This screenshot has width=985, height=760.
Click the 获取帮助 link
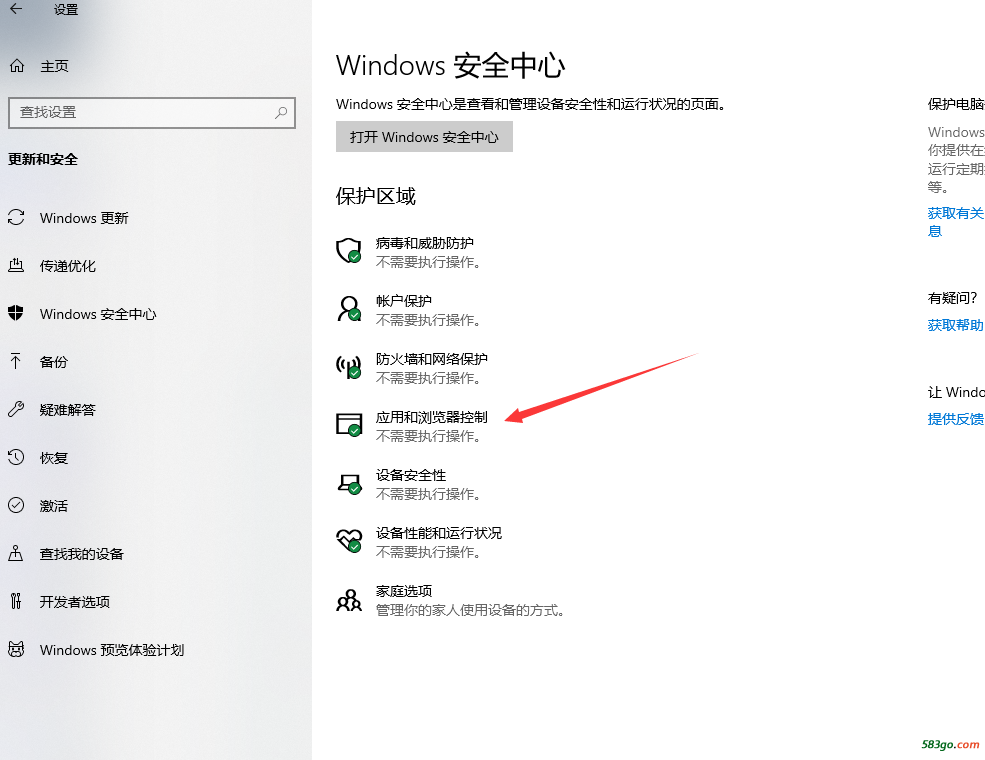[x=955, y=325]
